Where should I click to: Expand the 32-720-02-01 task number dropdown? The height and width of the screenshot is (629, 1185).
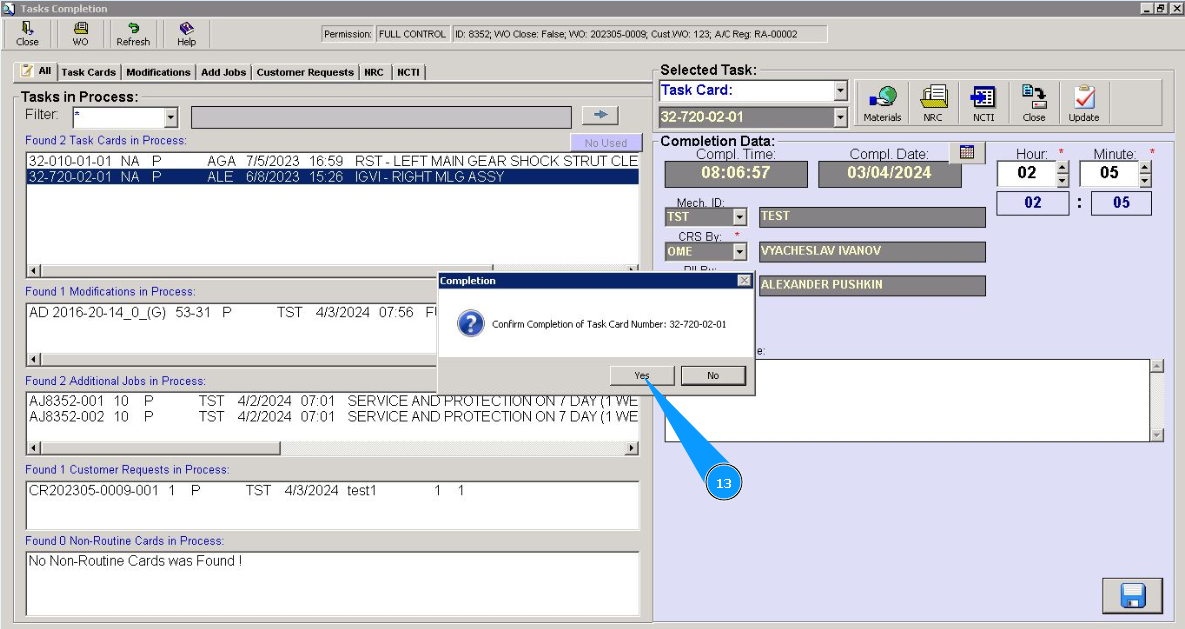(840, 117)
